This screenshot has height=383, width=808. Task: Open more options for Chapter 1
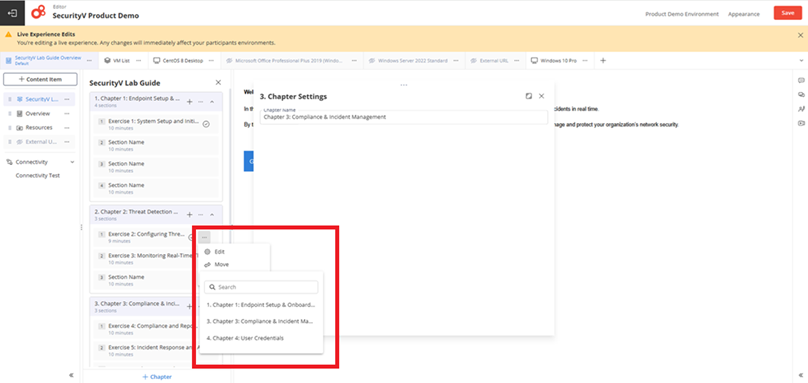[x=200, y=102]
